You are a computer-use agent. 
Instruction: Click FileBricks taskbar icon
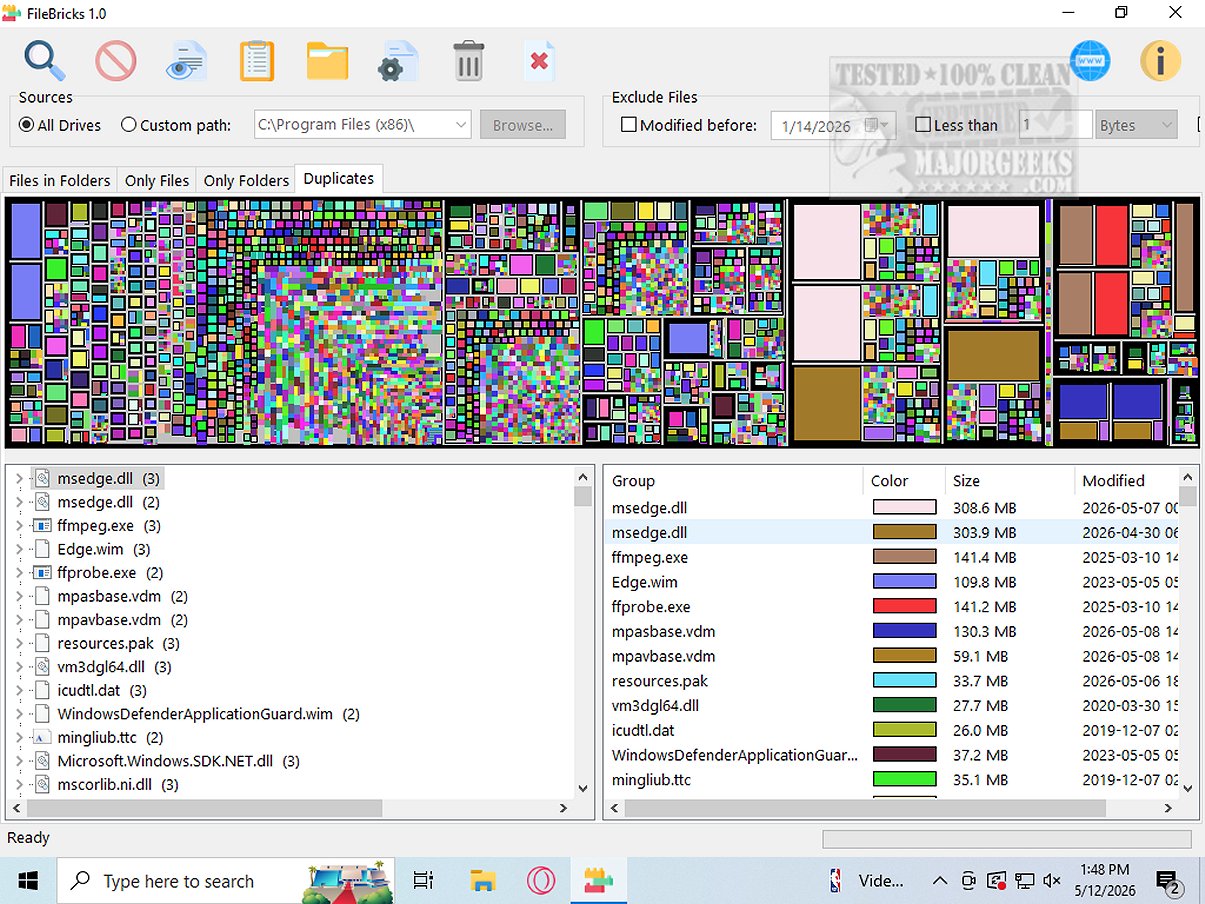[599, 881]
